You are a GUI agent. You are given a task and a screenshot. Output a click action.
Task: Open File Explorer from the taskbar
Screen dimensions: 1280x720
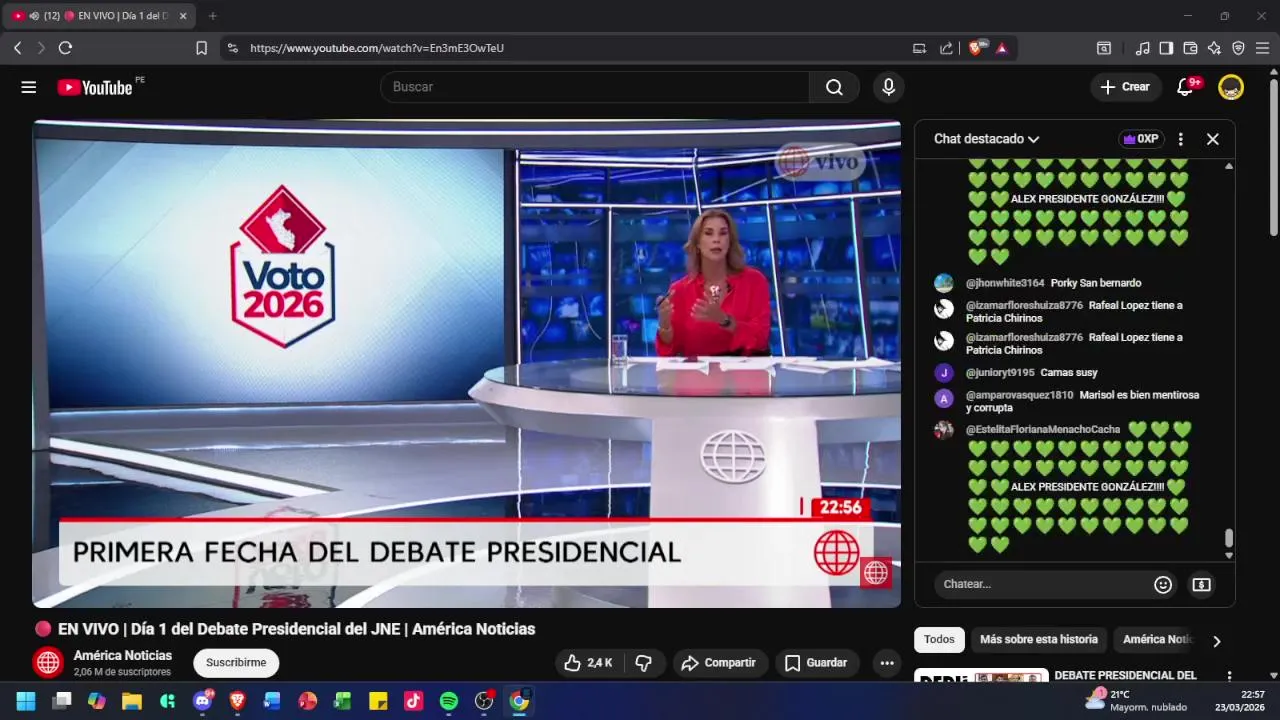tap(131, 701)
